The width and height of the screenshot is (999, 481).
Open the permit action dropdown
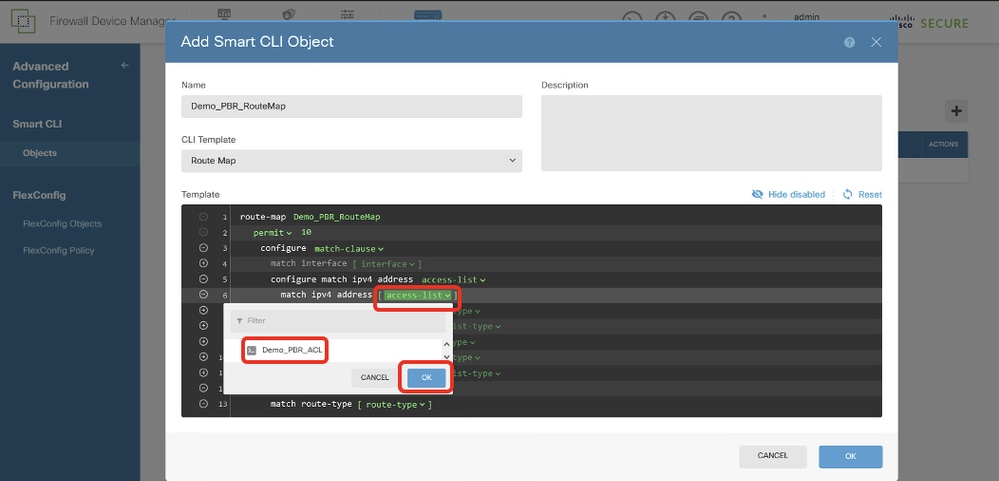pyautogui.click(x=273, y=233)
